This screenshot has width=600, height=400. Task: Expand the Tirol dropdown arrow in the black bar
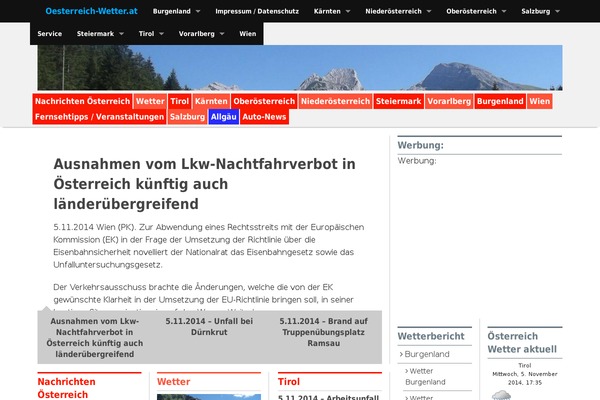[x=161, y=34]
